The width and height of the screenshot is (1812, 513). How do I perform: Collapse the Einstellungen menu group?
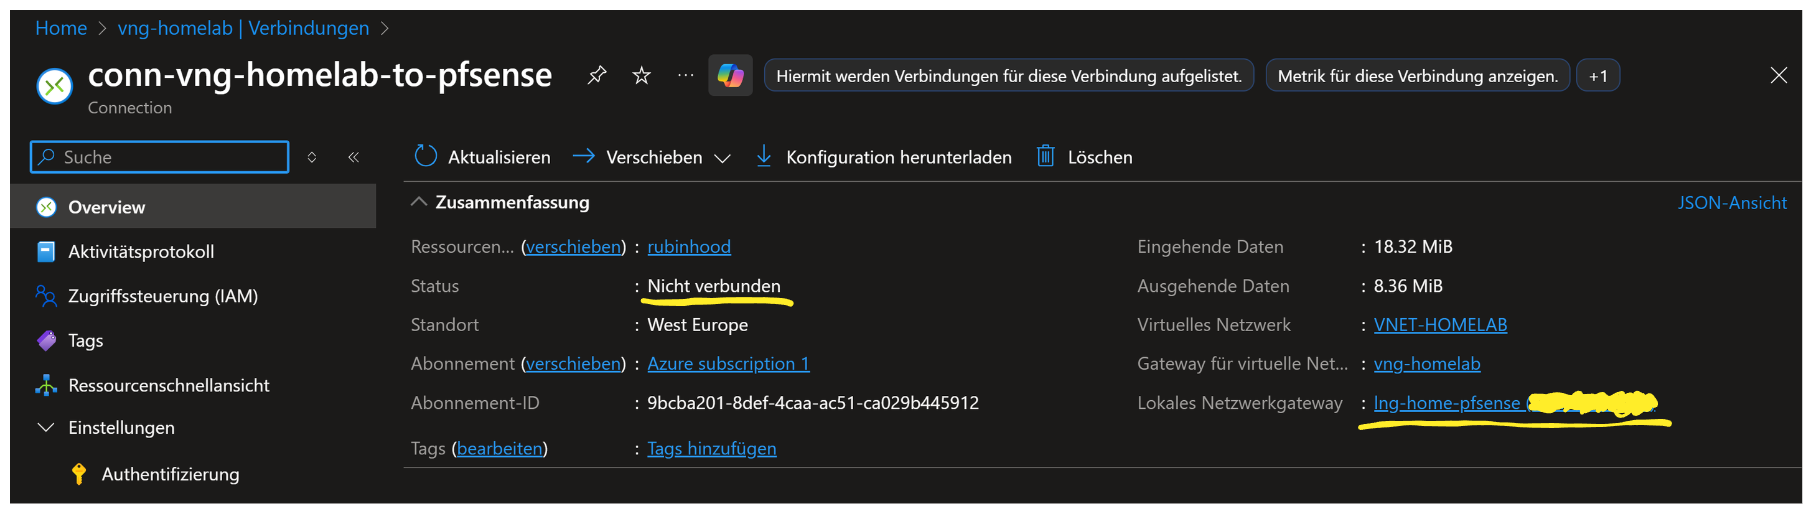(x=46, y=427)
